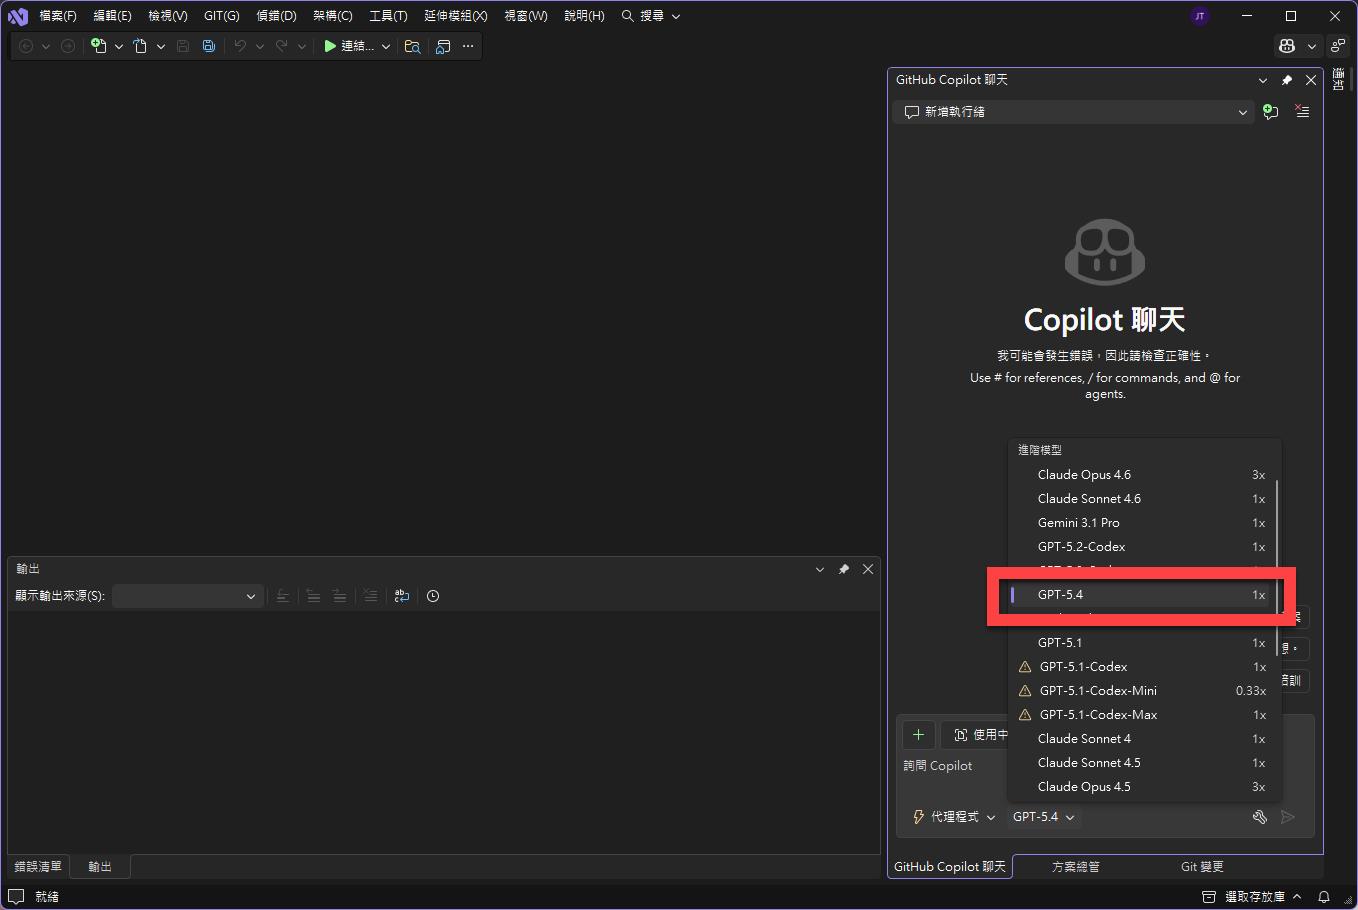
Task: Switch to the Git 變更 tab
Action: [x=1201, y=867]
